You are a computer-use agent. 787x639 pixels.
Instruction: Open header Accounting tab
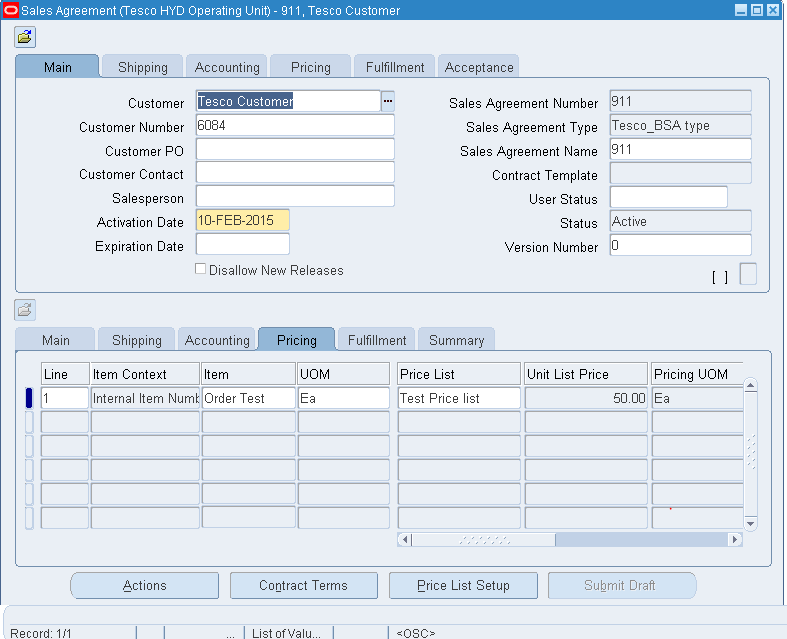227,67
